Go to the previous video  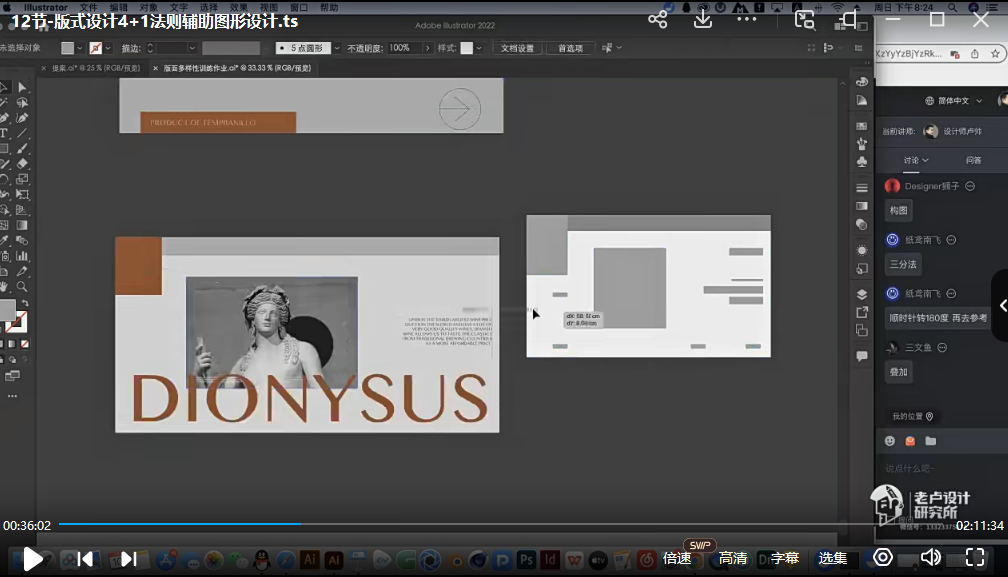coord(85,558)
